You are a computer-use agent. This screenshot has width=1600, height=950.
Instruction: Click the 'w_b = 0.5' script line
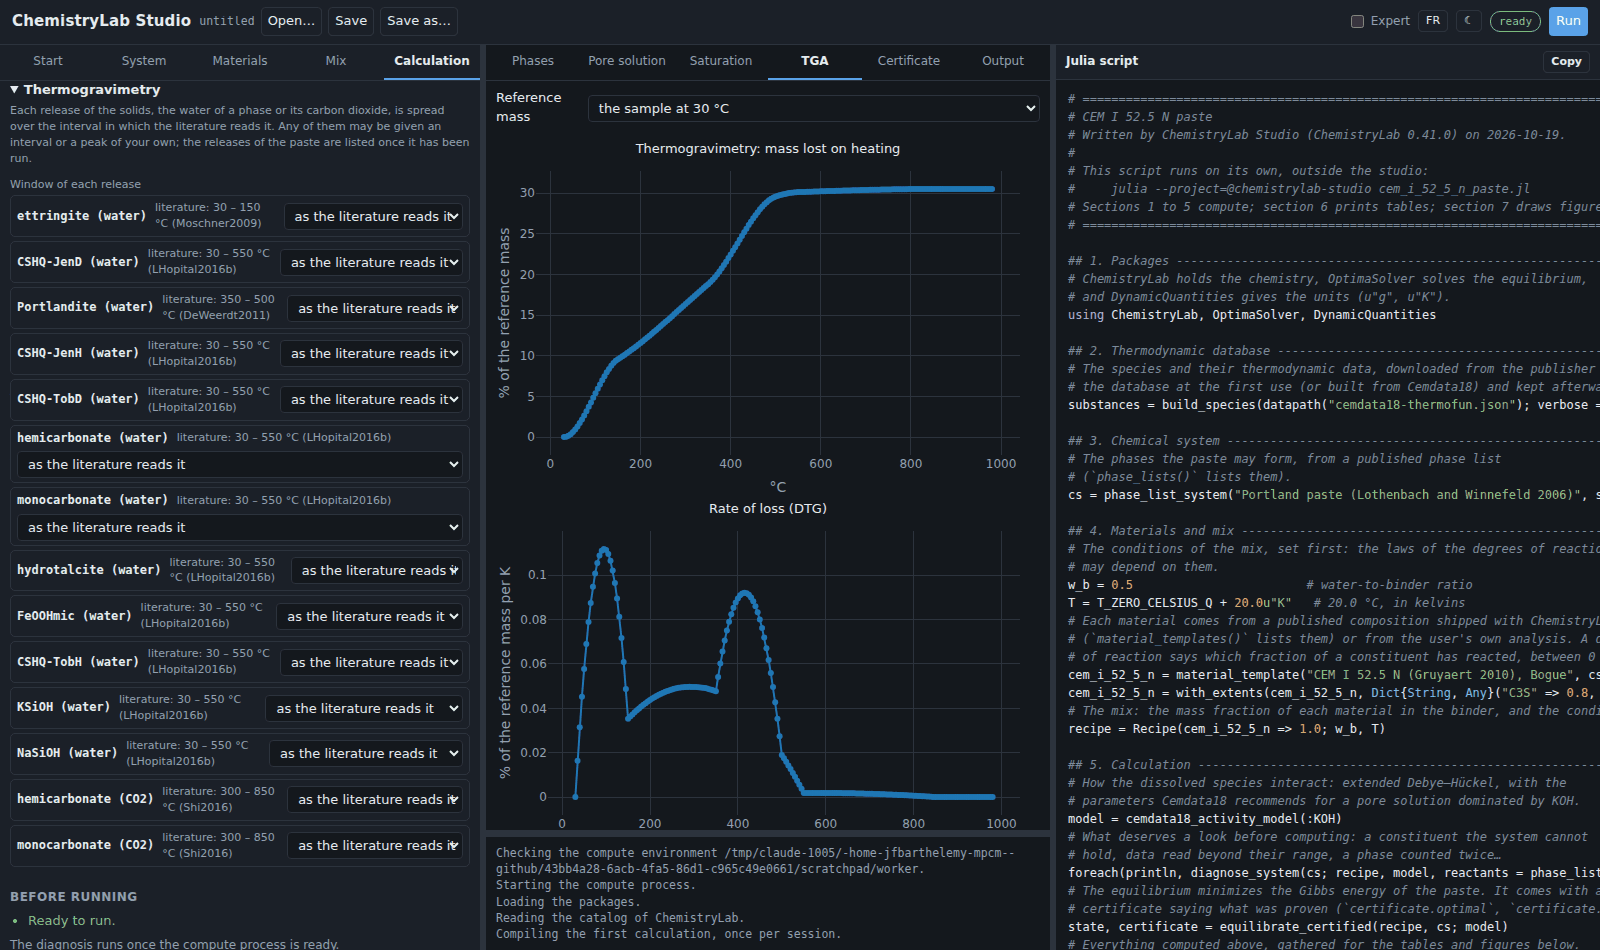click(x=1100, y=585)
